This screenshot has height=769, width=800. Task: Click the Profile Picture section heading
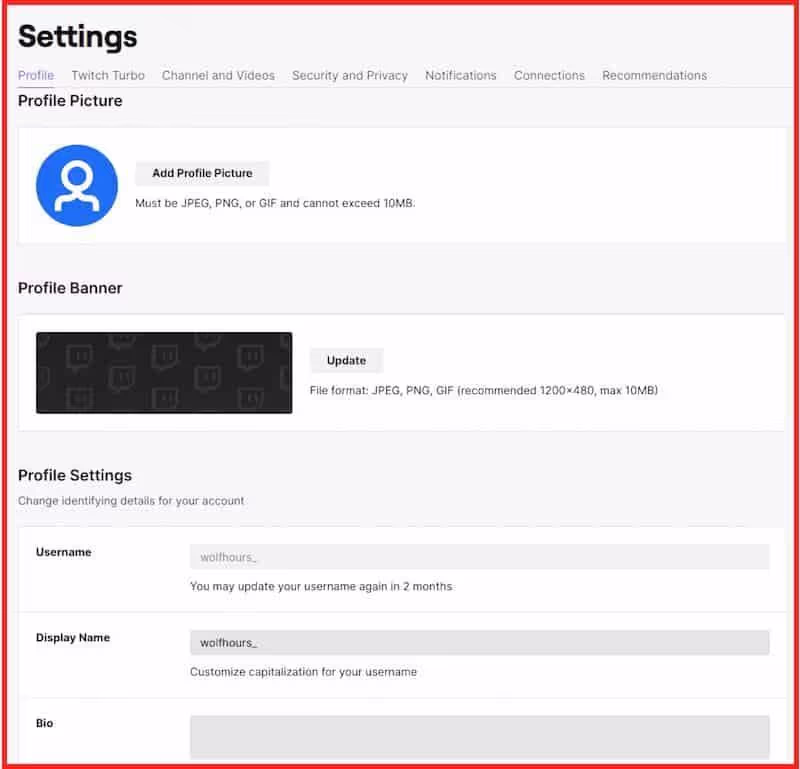(70, 101)
